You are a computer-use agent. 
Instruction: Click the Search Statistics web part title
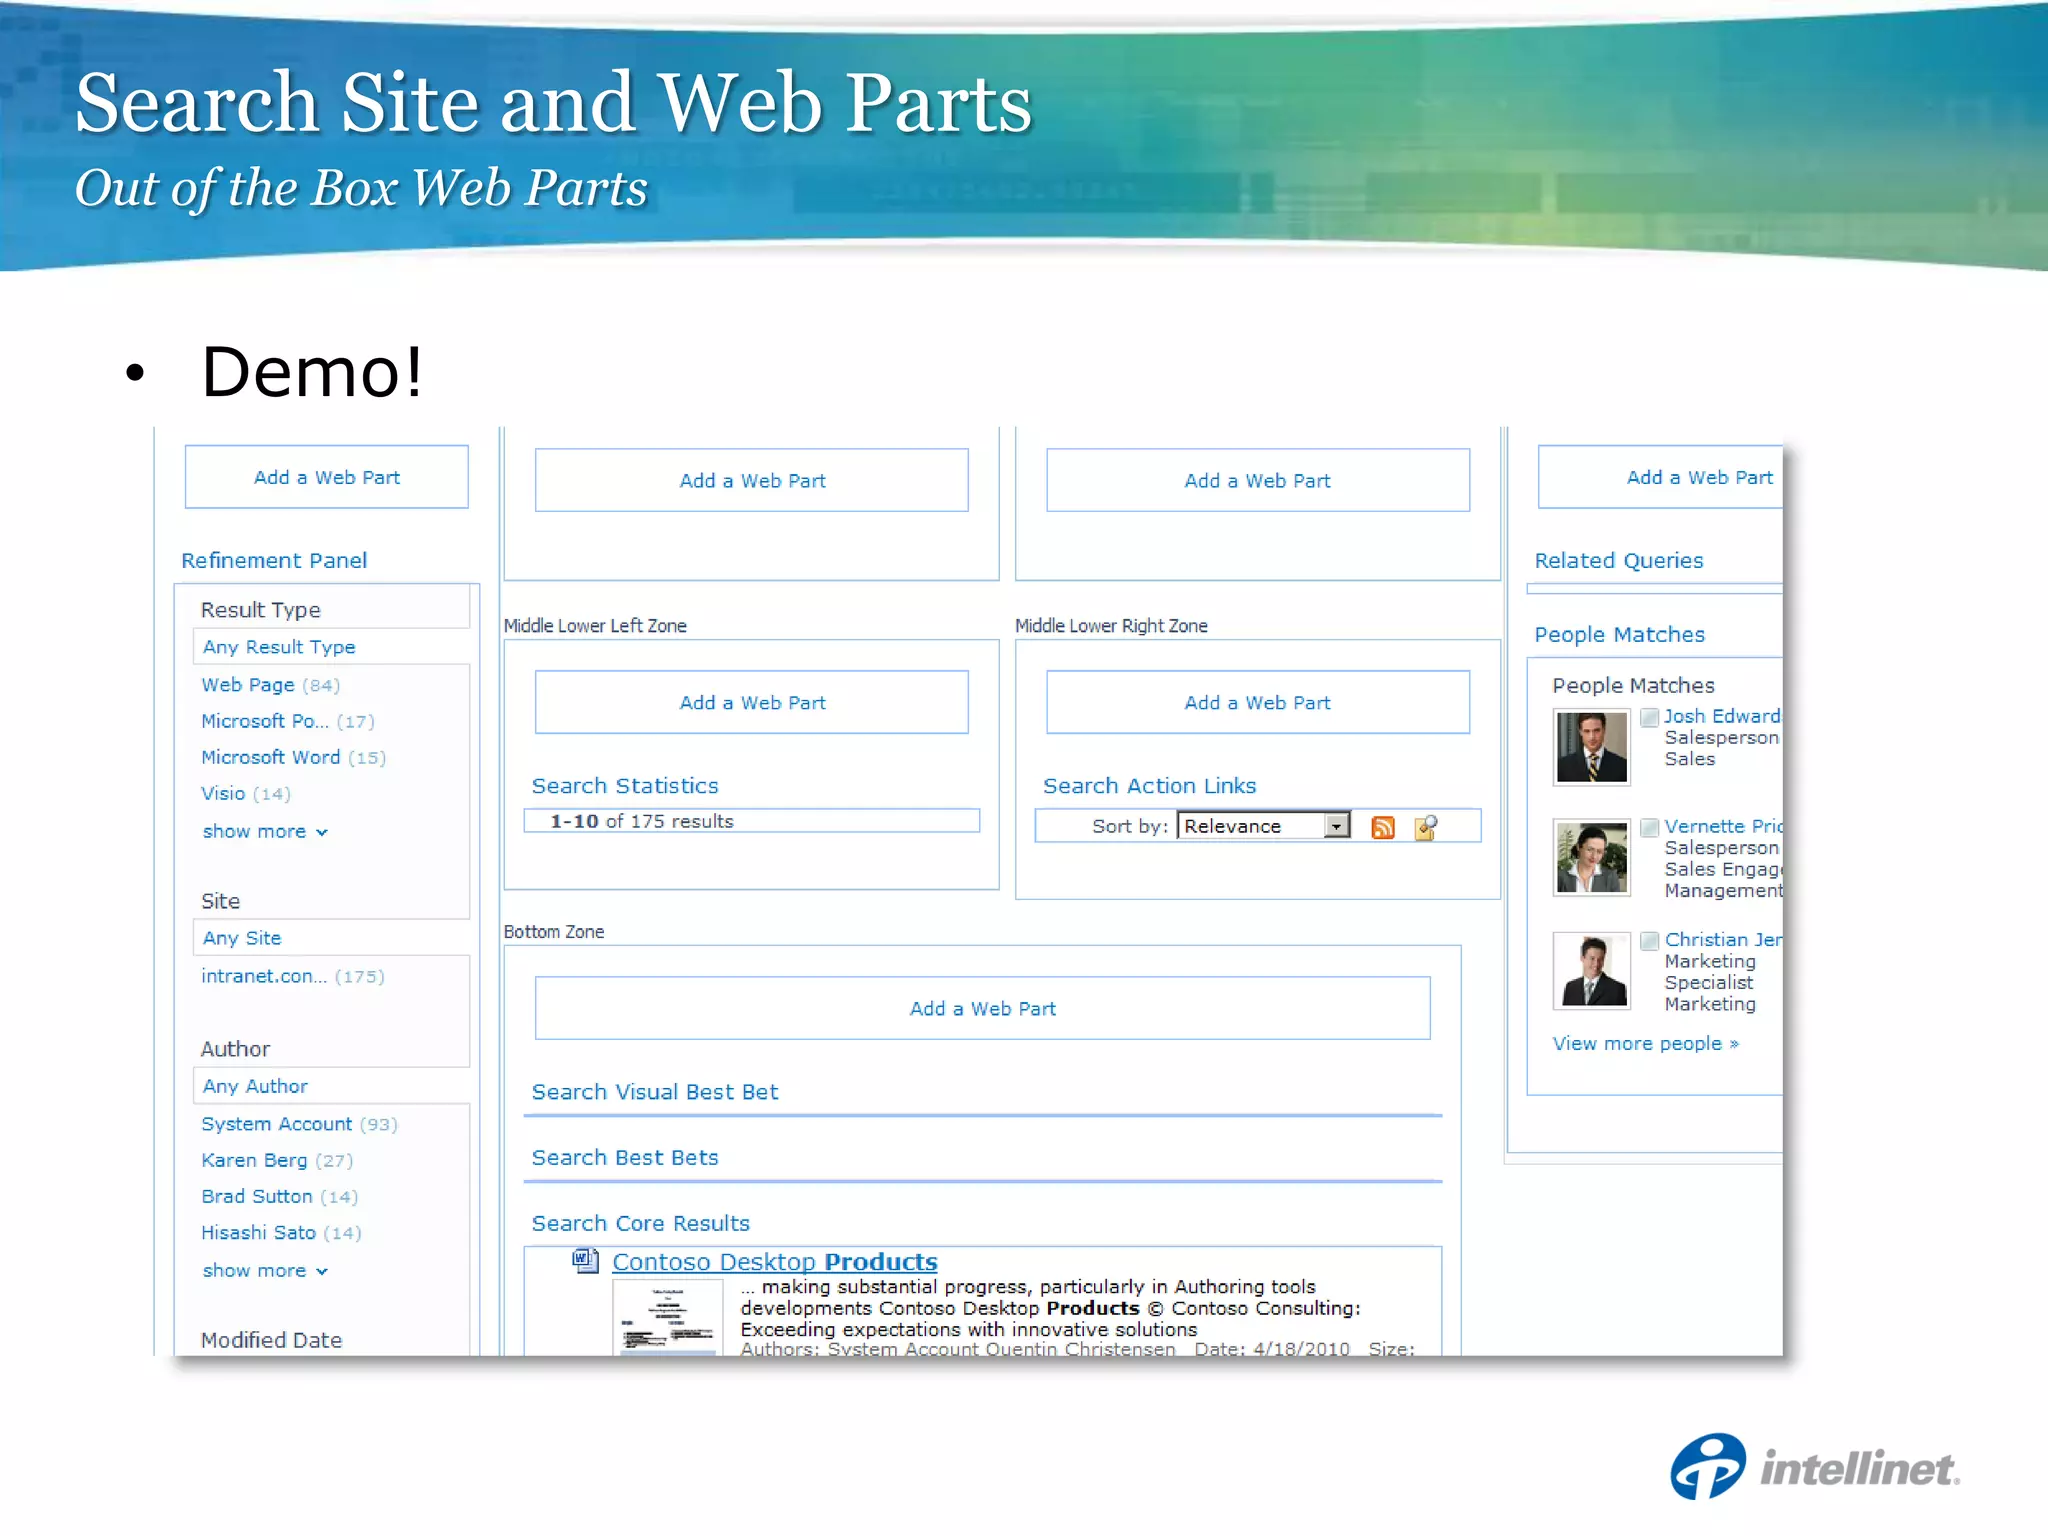pyautogui.click(x=625, y=786)
